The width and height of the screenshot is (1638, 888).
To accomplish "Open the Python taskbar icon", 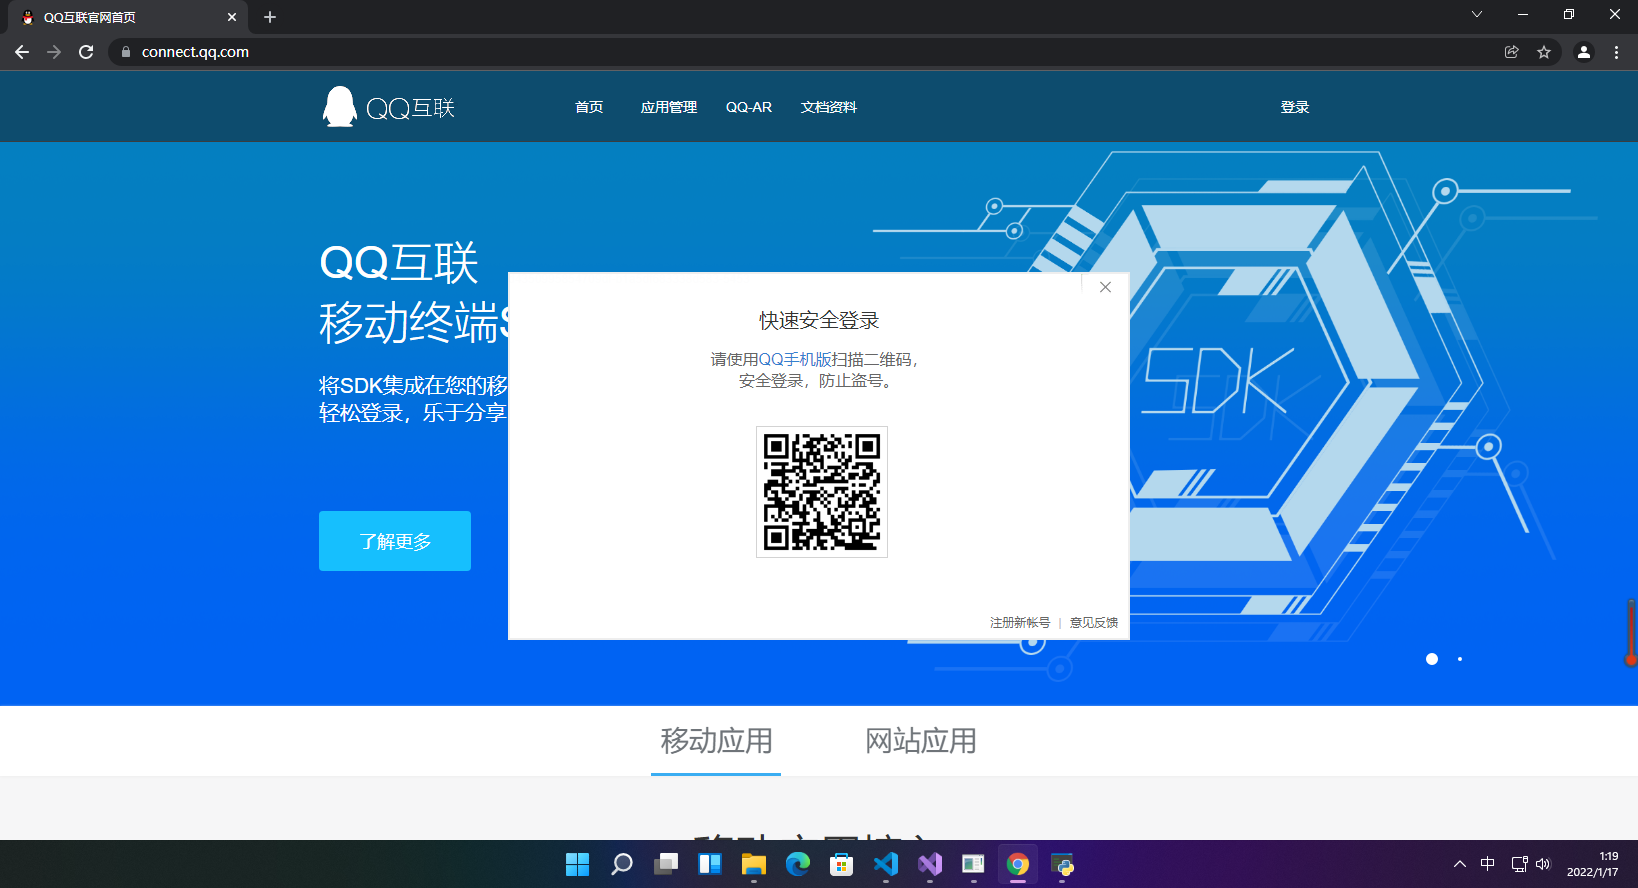I will pos(1062,864).
